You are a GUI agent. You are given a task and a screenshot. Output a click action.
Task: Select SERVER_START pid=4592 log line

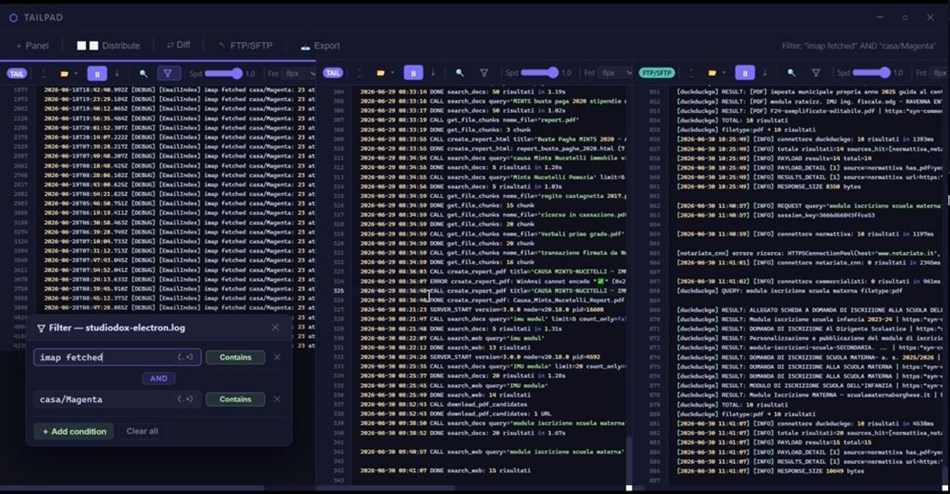(479, 357)
